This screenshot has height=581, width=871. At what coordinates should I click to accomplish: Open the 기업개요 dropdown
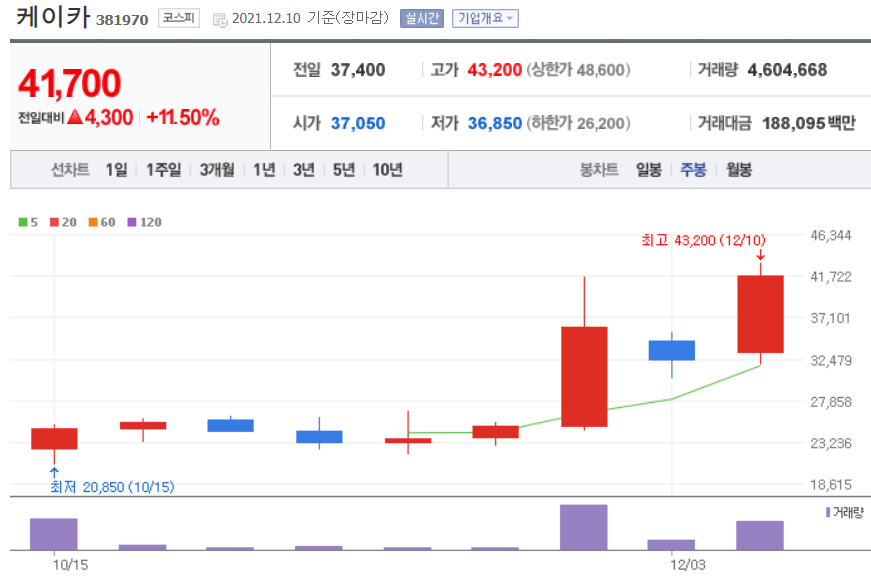tap(485, 18)
